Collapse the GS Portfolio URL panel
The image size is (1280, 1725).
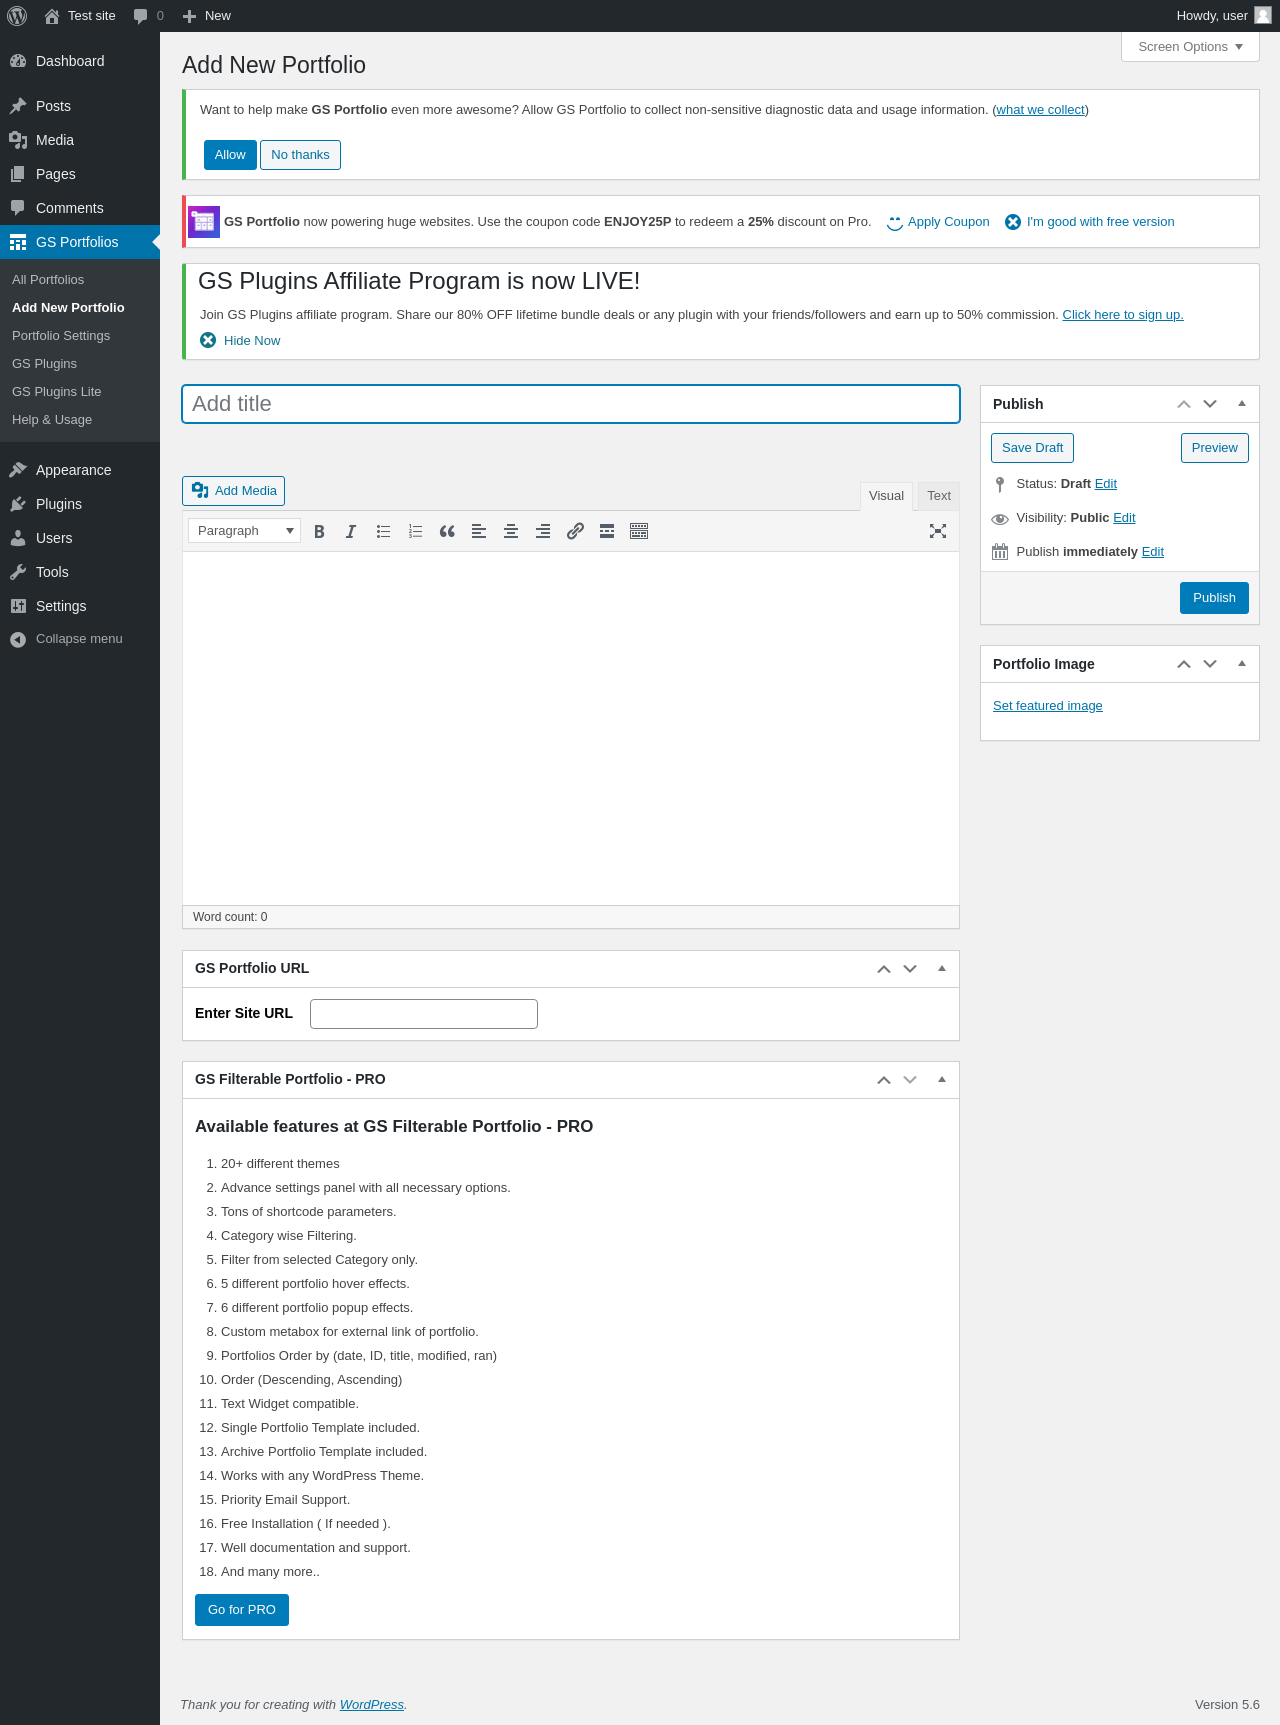click(942, 969)
